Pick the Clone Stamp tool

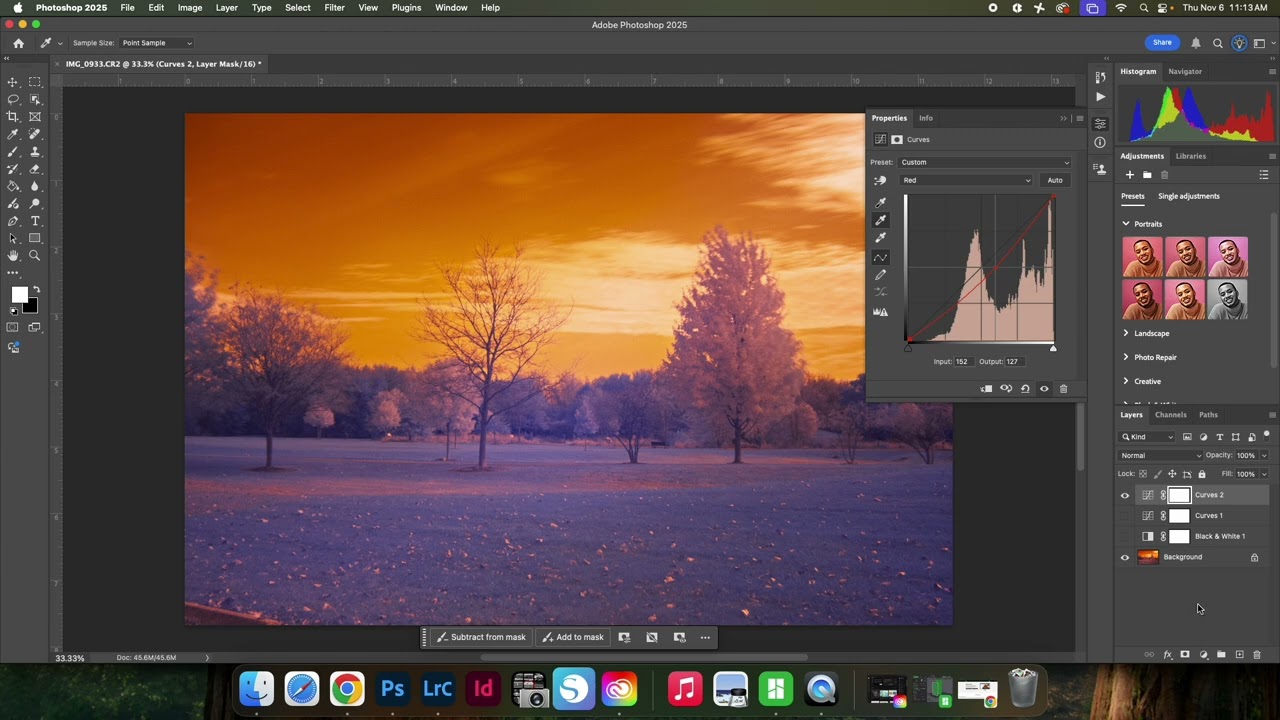tap(35, 152)
